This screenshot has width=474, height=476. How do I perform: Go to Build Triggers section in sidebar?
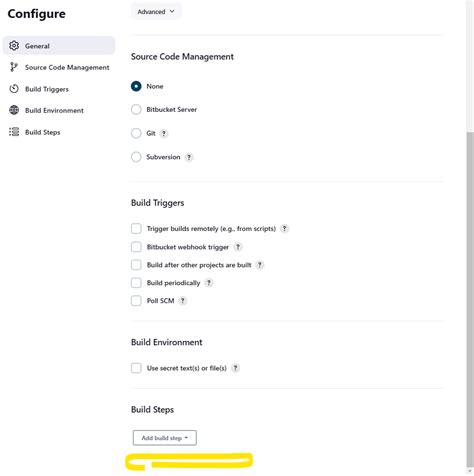coord(47,89)
